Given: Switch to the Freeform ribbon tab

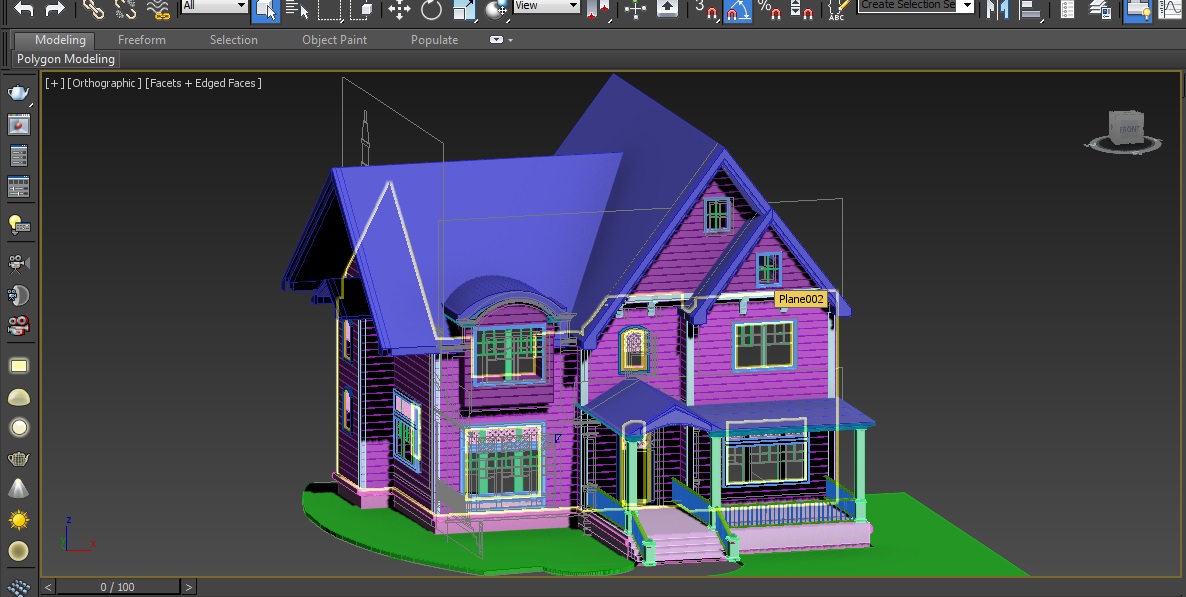Looking at the screenshot, I should (x=142, y=40).
